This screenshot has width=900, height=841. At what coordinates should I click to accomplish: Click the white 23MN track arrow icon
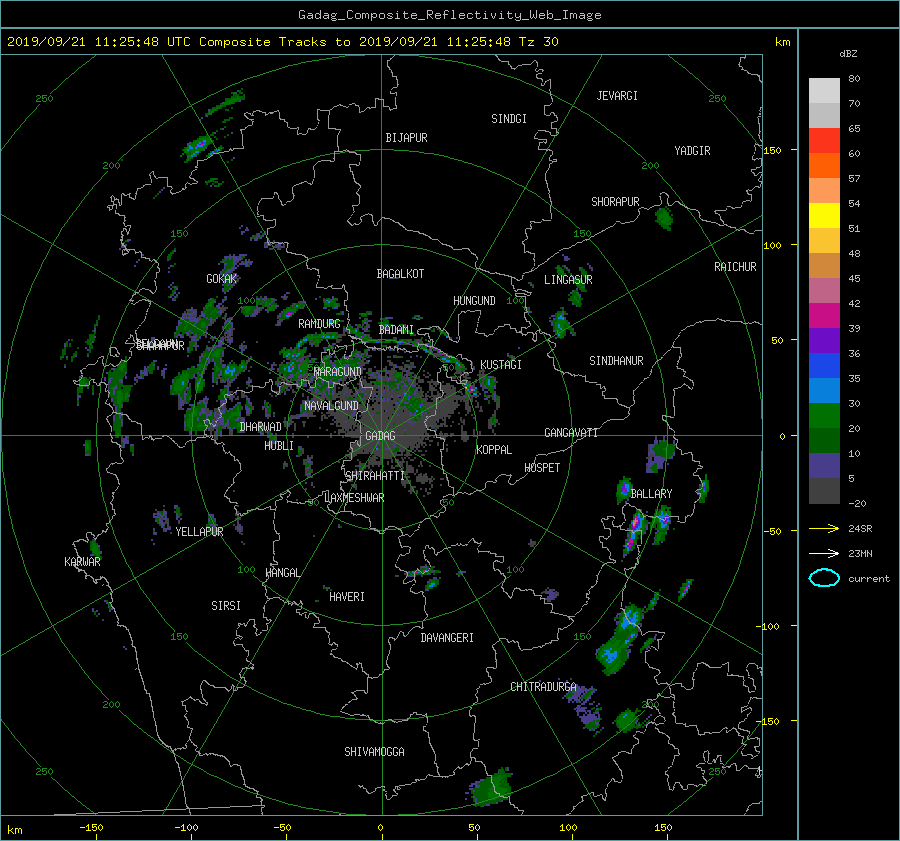pos(824,553)
